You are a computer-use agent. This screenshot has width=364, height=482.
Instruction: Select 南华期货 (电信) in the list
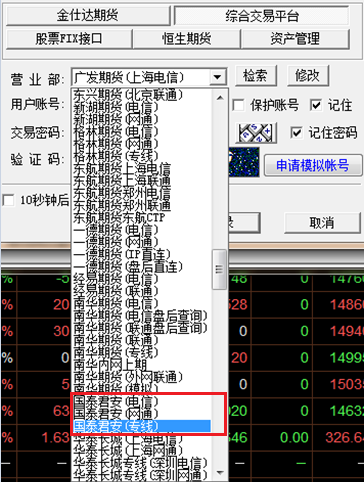142,303
